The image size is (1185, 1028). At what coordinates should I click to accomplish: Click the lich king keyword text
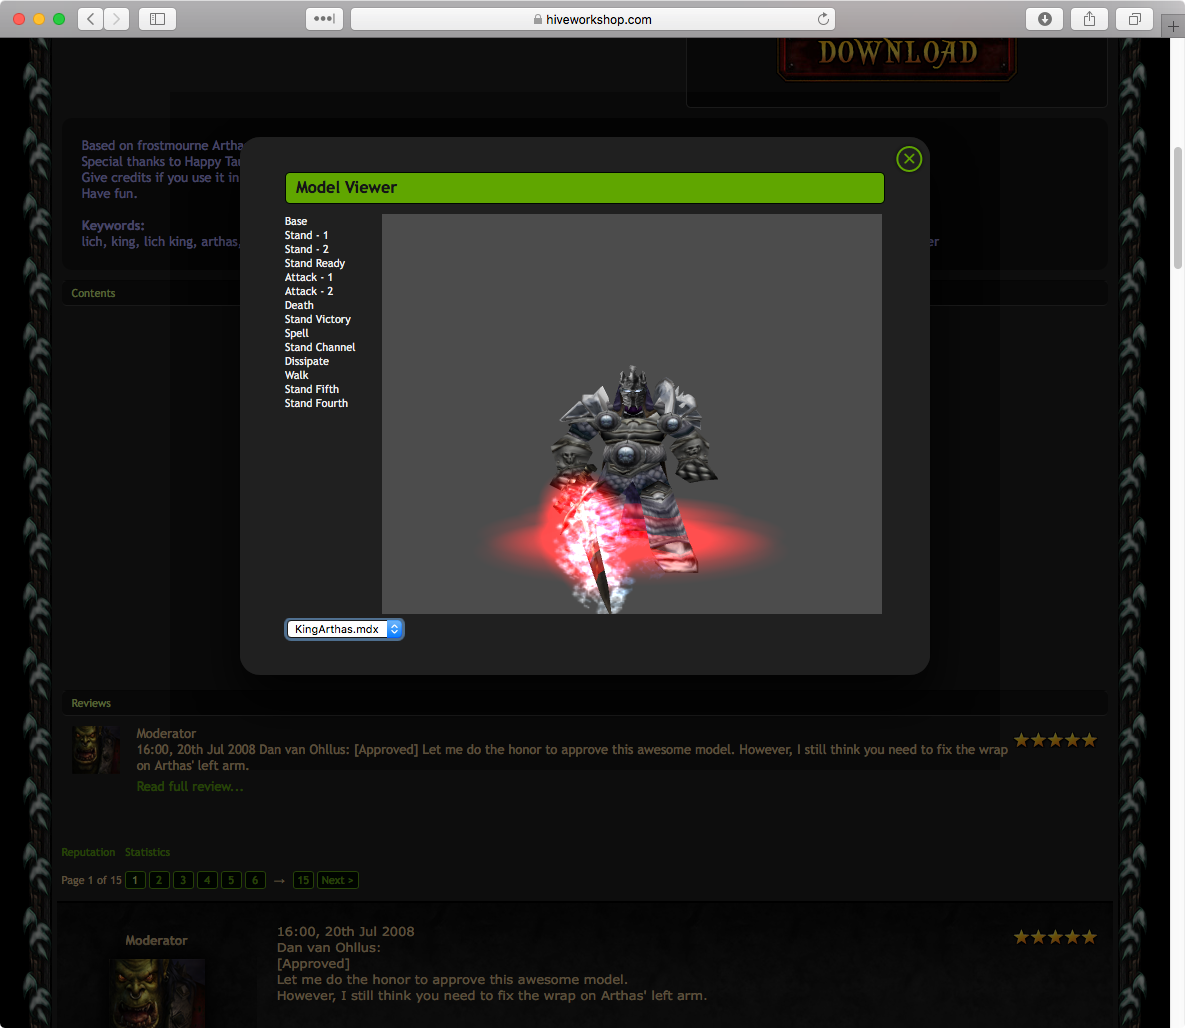pyautogui.click(x=169, y=242)
